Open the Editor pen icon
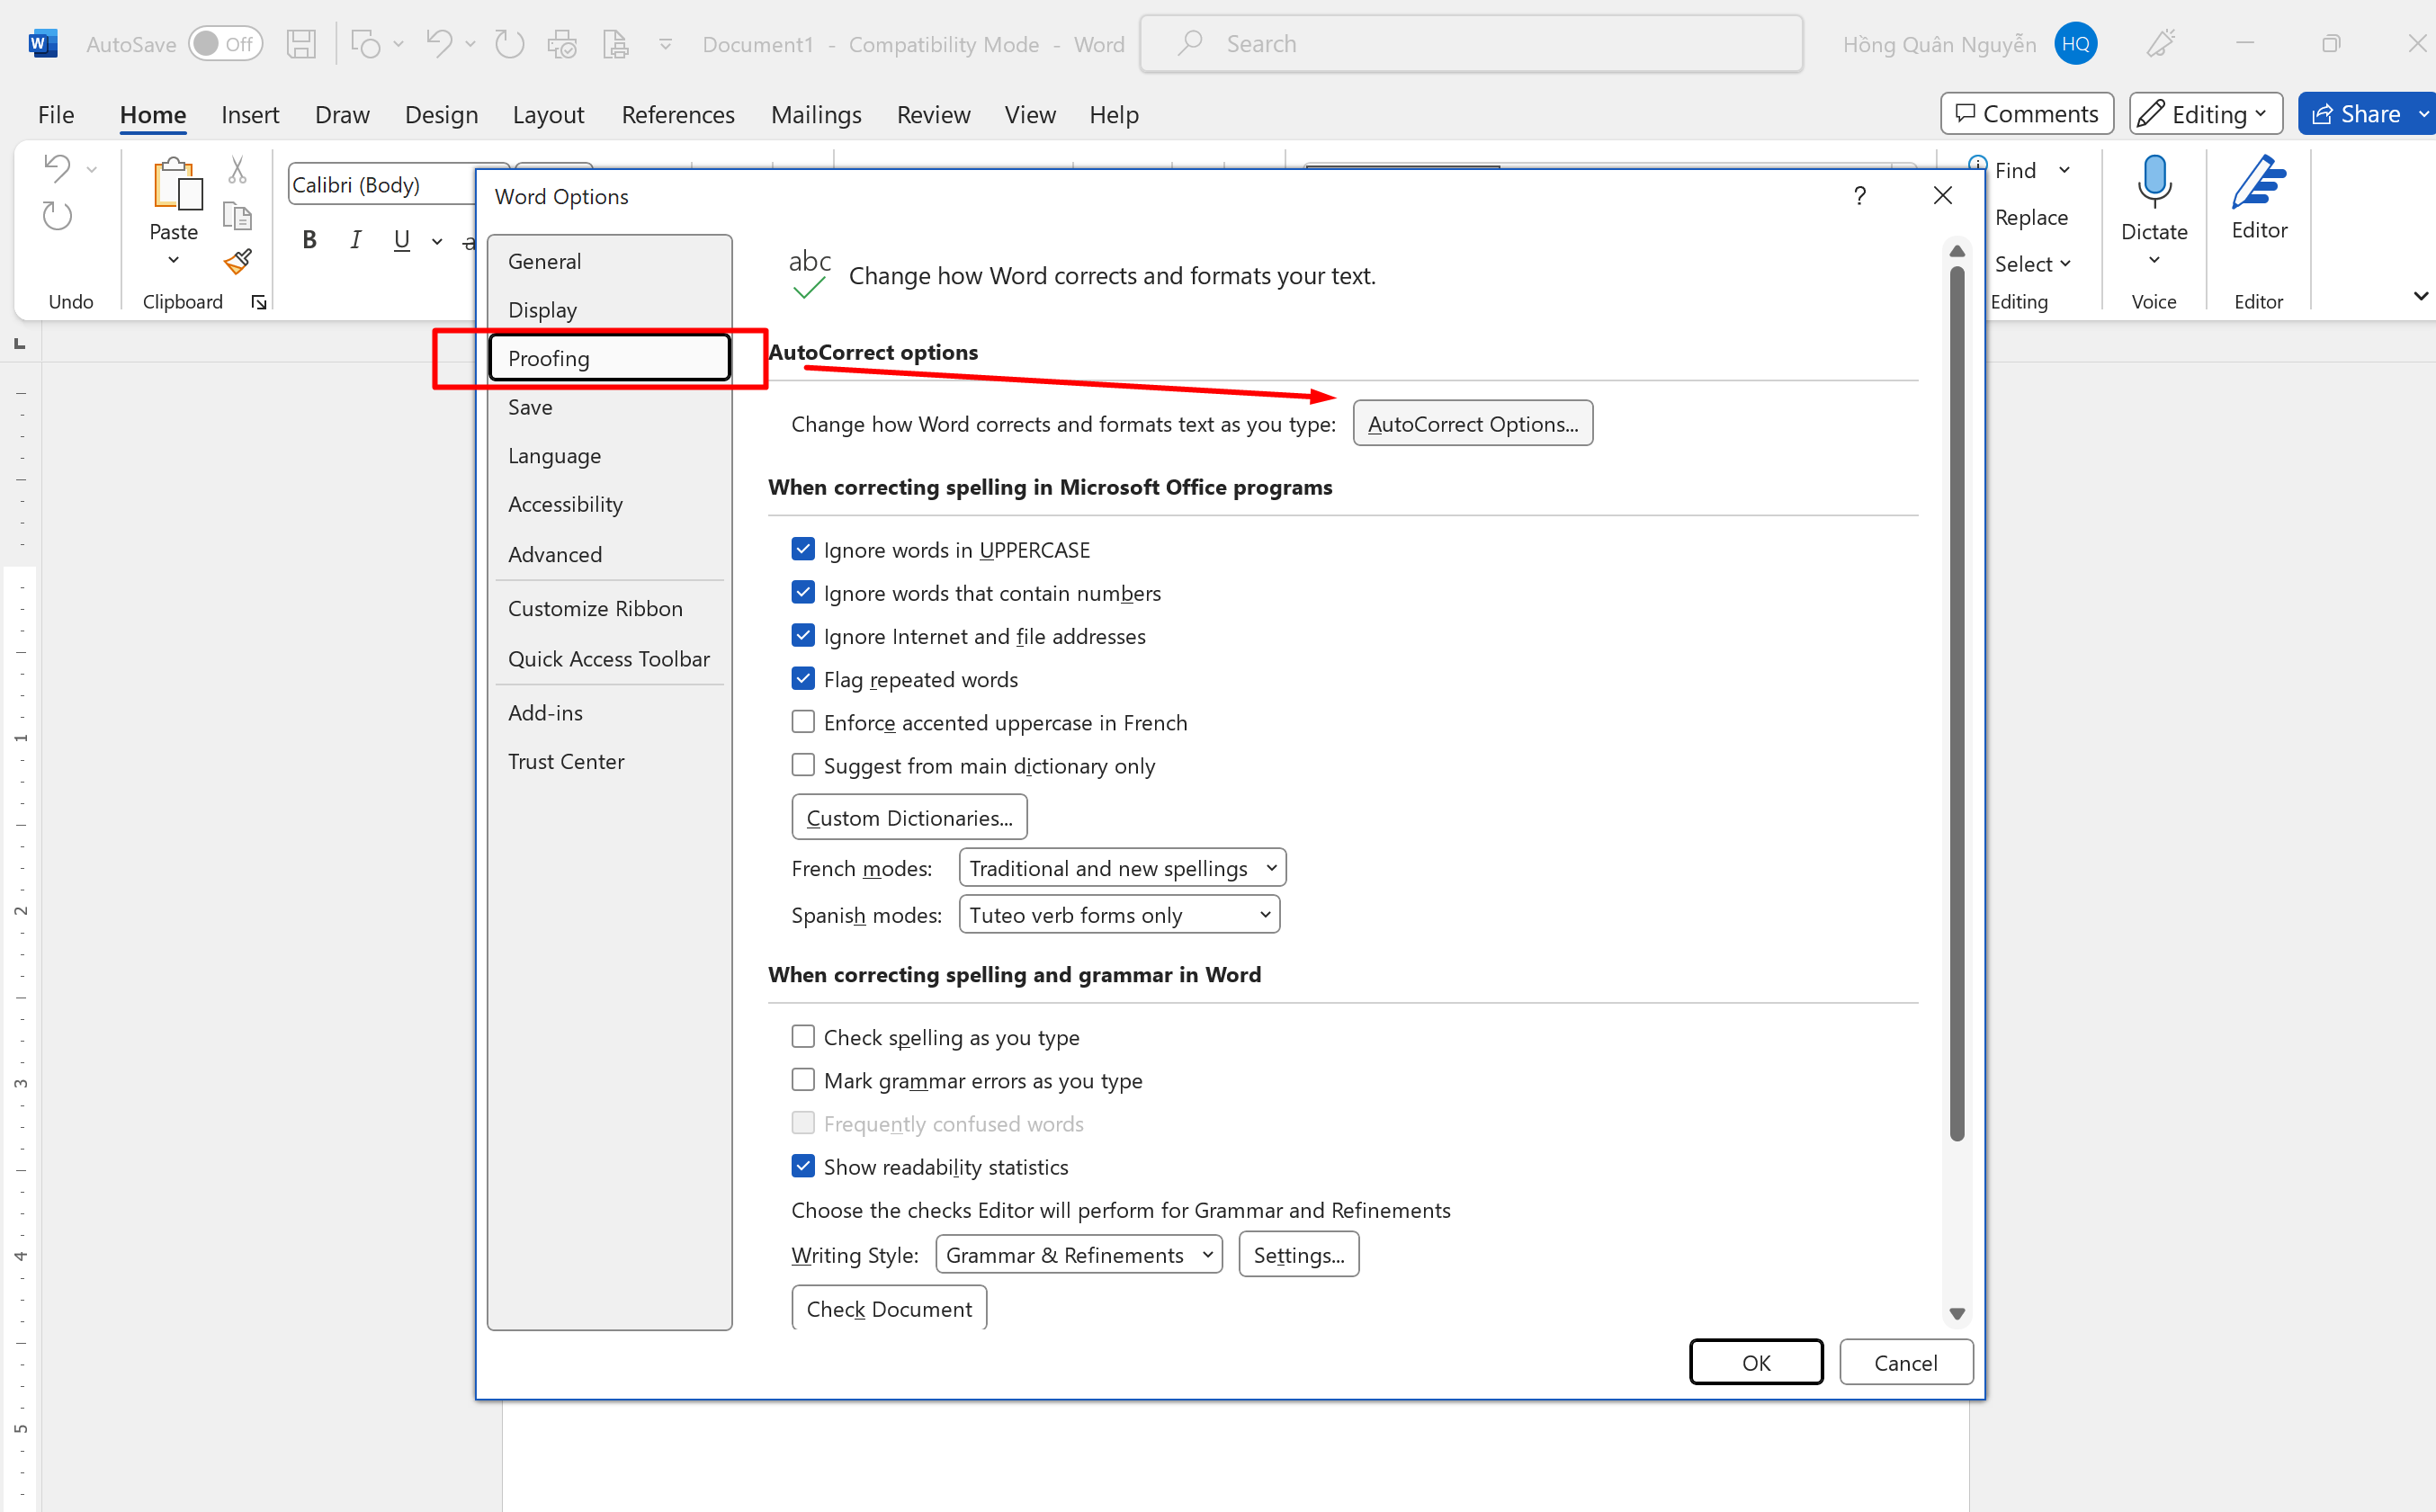Viewport: 2436px width, 1512px height. 2258,184
